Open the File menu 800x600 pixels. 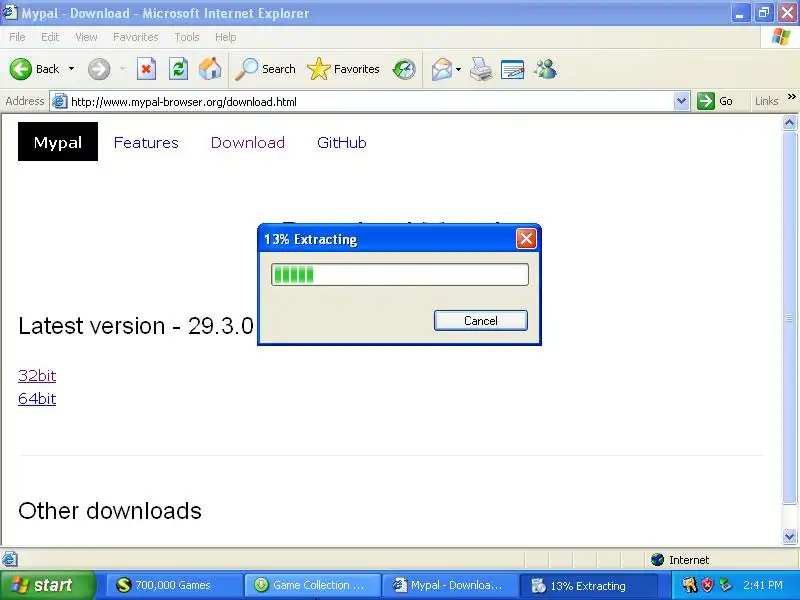click(x=17, y=37)
